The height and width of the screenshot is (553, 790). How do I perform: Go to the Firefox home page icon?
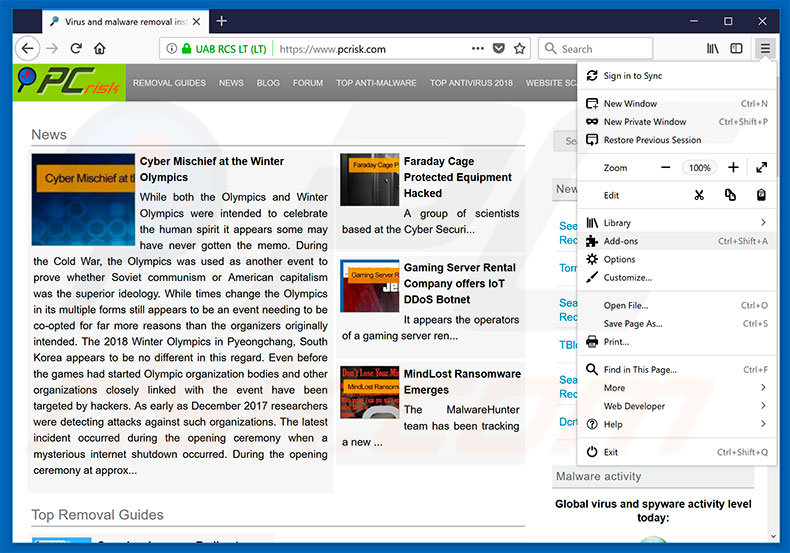(100, 48)
